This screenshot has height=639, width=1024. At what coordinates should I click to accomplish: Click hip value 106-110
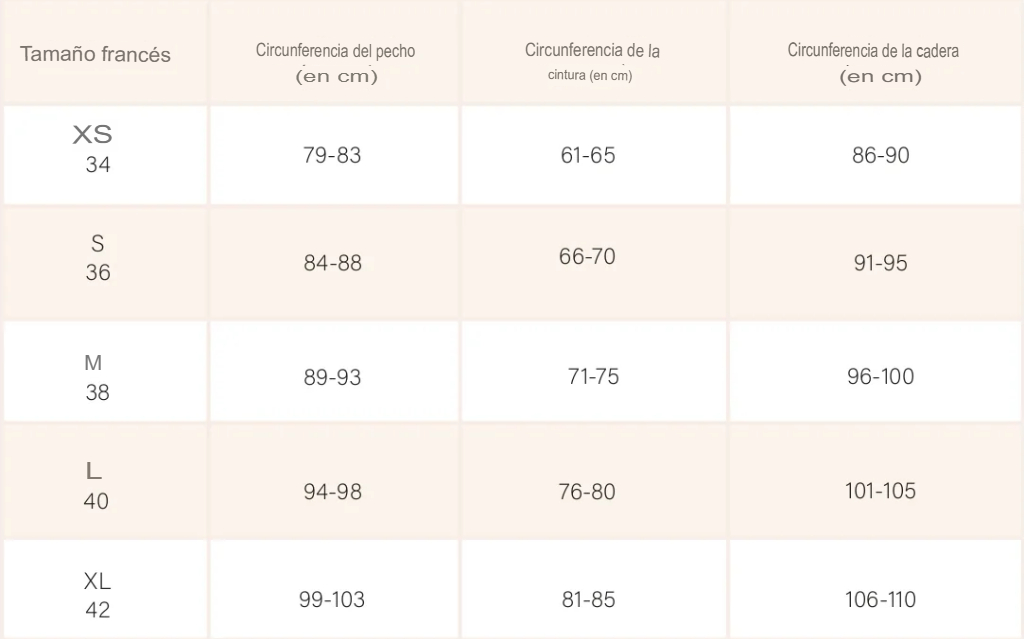(880, 600)
